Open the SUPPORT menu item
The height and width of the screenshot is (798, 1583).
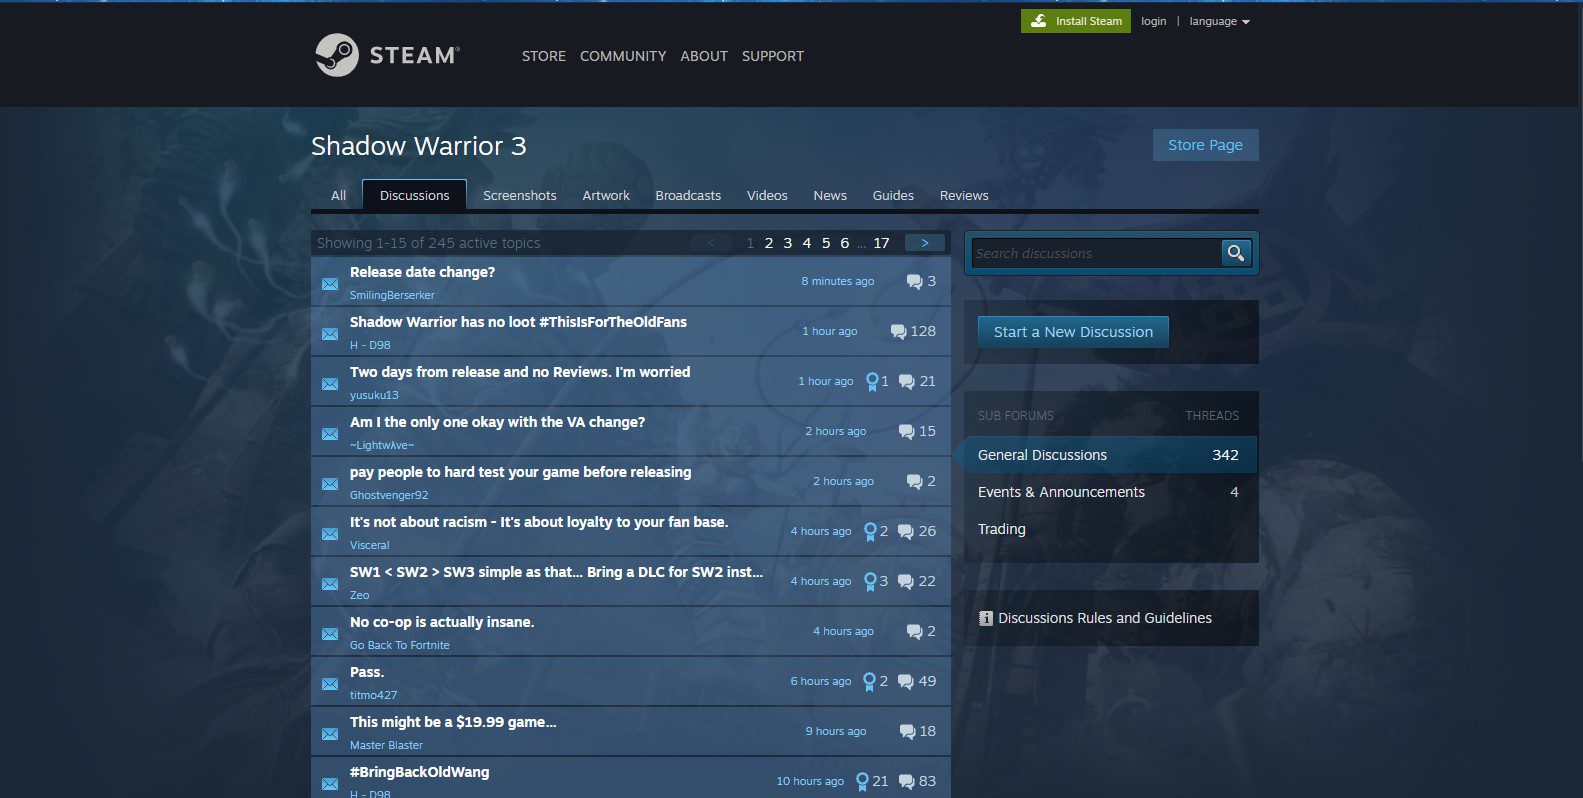(x=773, y=56)
